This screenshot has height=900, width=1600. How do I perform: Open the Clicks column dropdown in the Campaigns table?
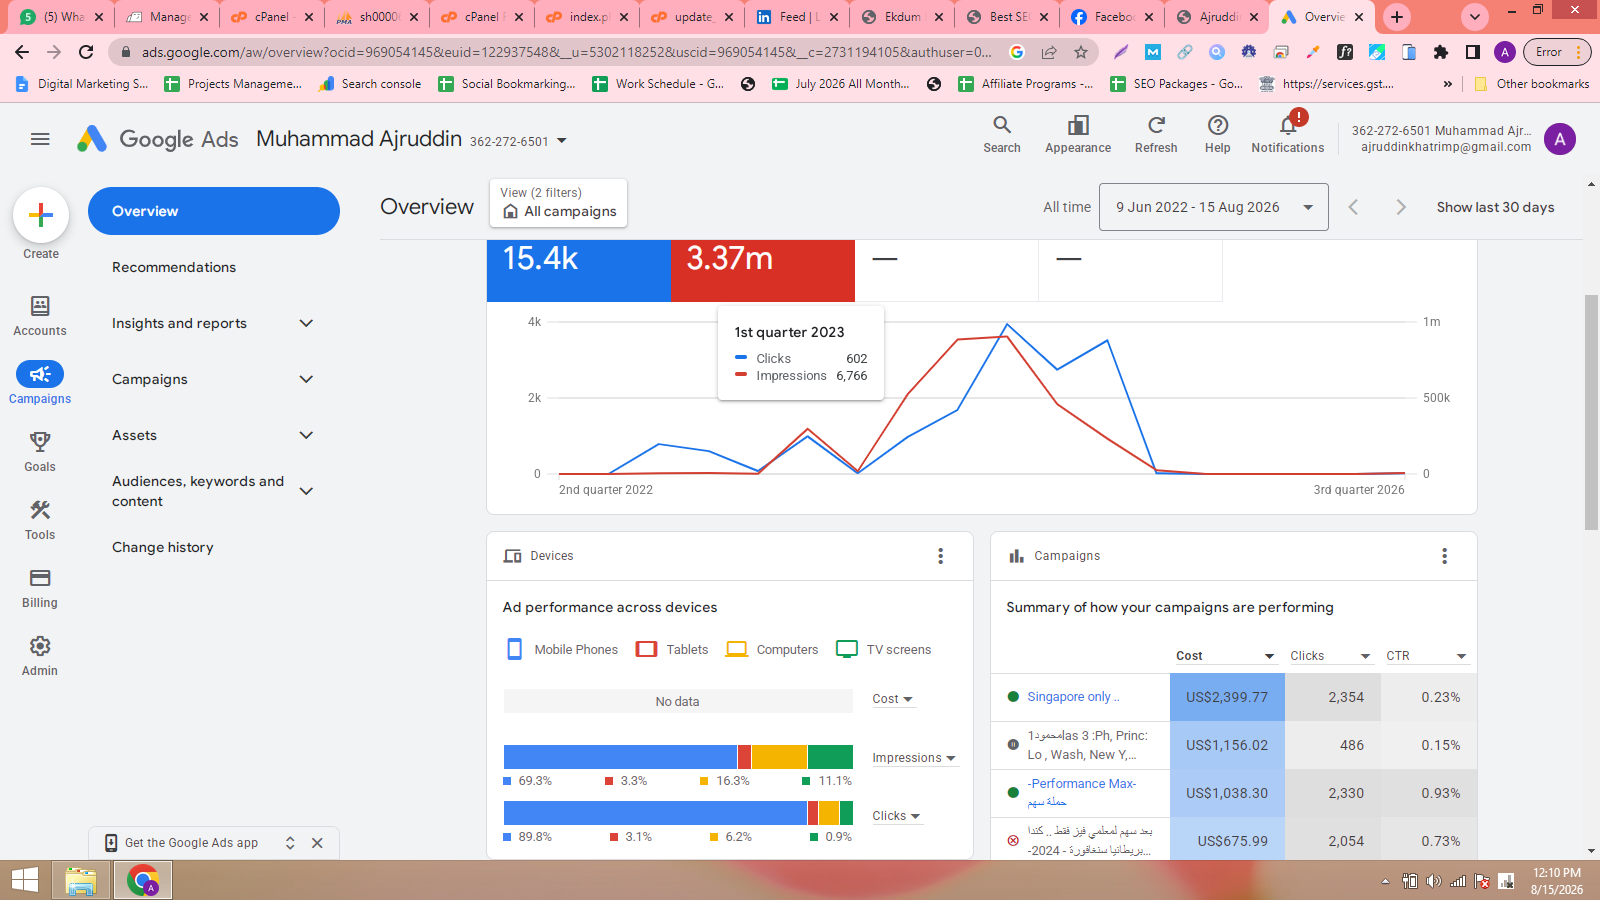(x=1331, y=656)
